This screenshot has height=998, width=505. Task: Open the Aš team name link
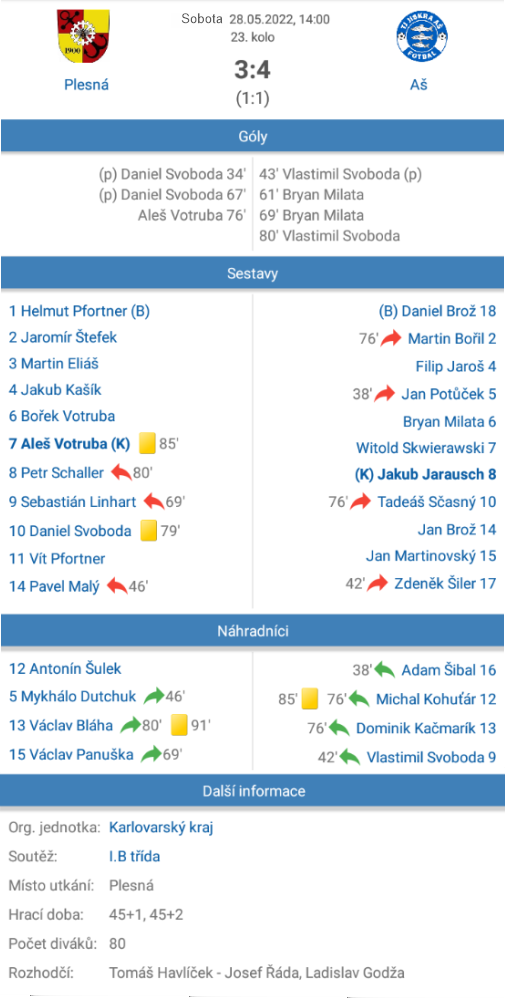click(418, 84)
